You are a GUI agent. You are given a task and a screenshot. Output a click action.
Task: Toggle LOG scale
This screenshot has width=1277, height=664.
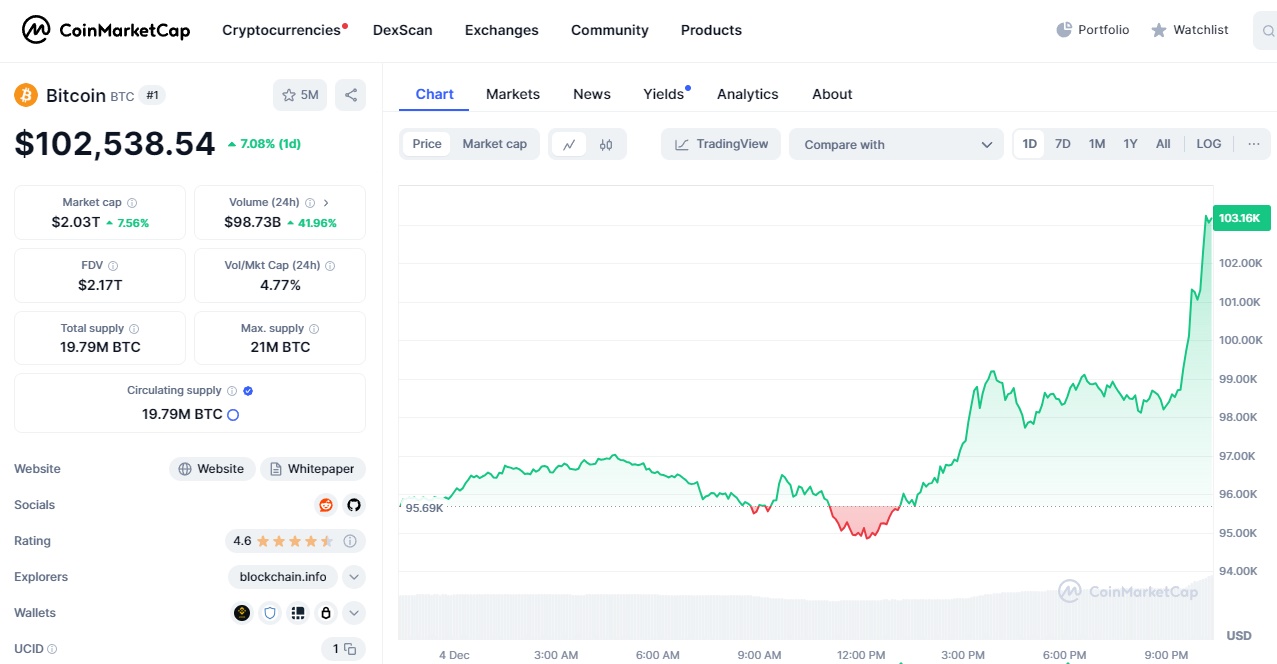1209,144
